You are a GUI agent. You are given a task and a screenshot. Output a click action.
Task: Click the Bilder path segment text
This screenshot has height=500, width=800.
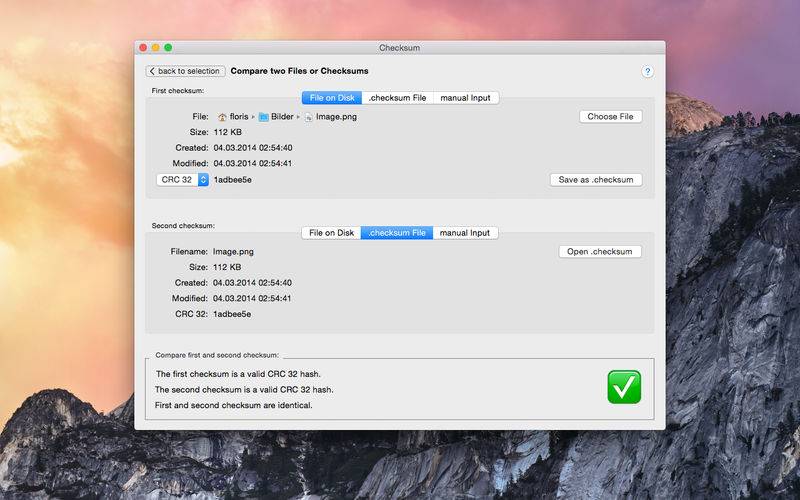282,116
